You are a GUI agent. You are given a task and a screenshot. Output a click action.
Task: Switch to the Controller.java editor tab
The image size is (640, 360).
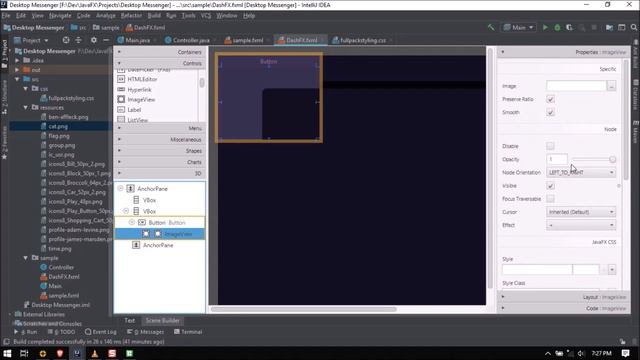190,40
